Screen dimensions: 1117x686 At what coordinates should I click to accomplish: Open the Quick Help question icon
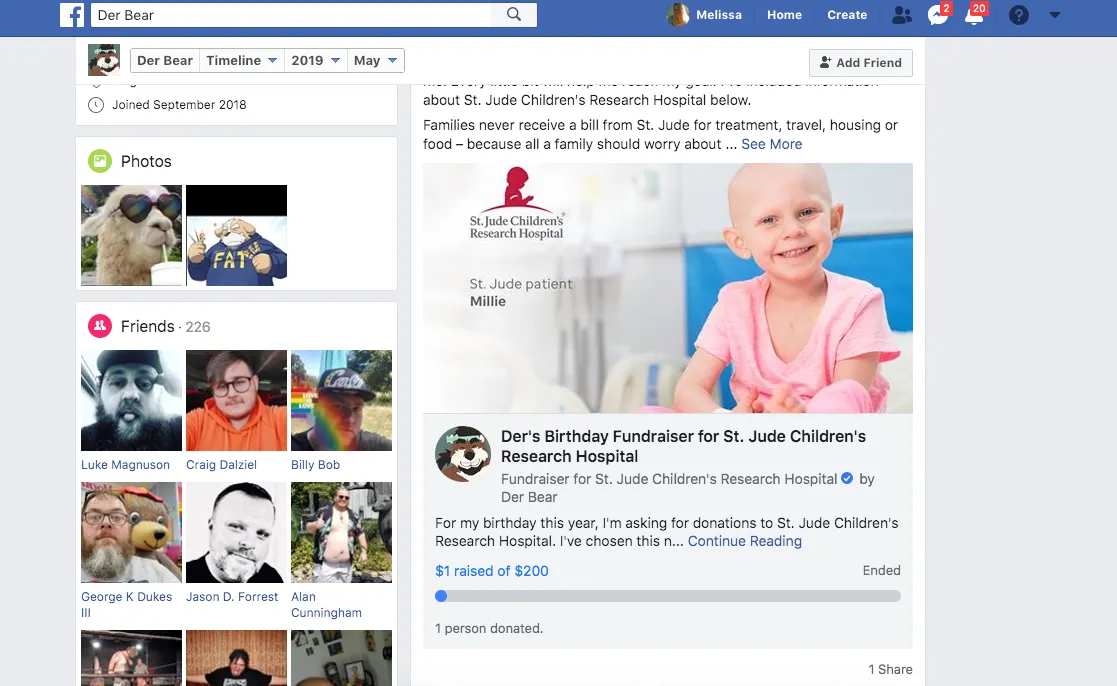coord(1019,15)
